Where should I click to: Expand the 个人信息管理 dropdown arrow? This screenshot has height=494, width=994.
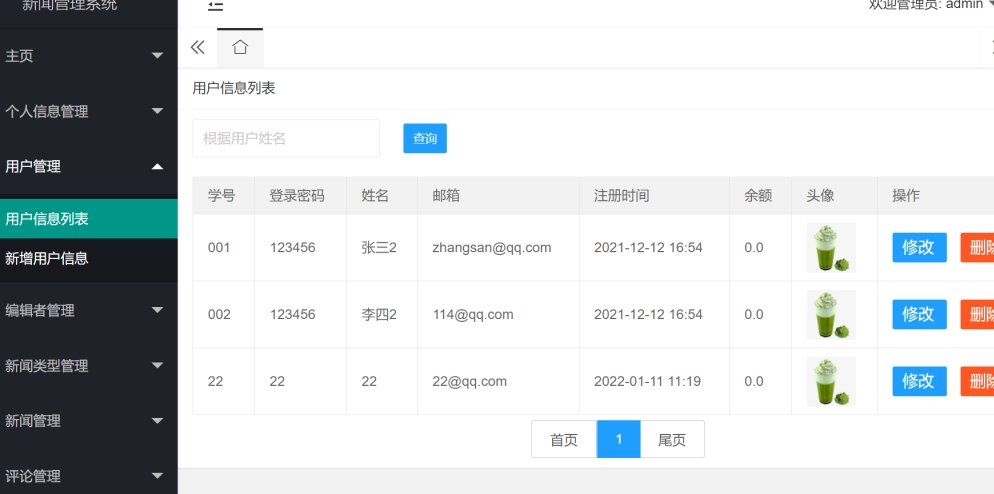click(157, 112)
